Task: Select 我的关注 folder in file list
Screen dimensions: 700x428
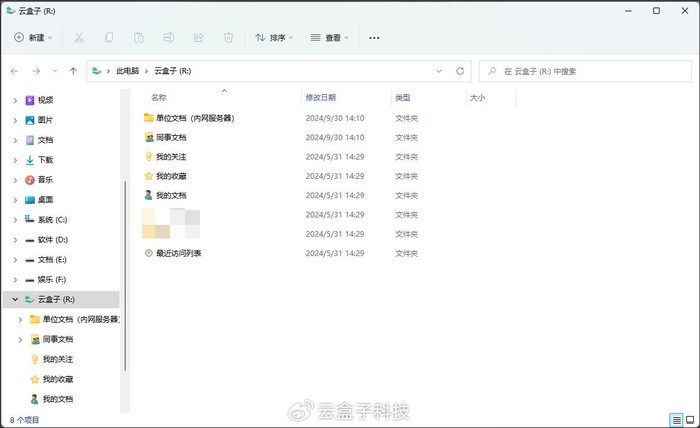Action: click(x=166, y=157)
